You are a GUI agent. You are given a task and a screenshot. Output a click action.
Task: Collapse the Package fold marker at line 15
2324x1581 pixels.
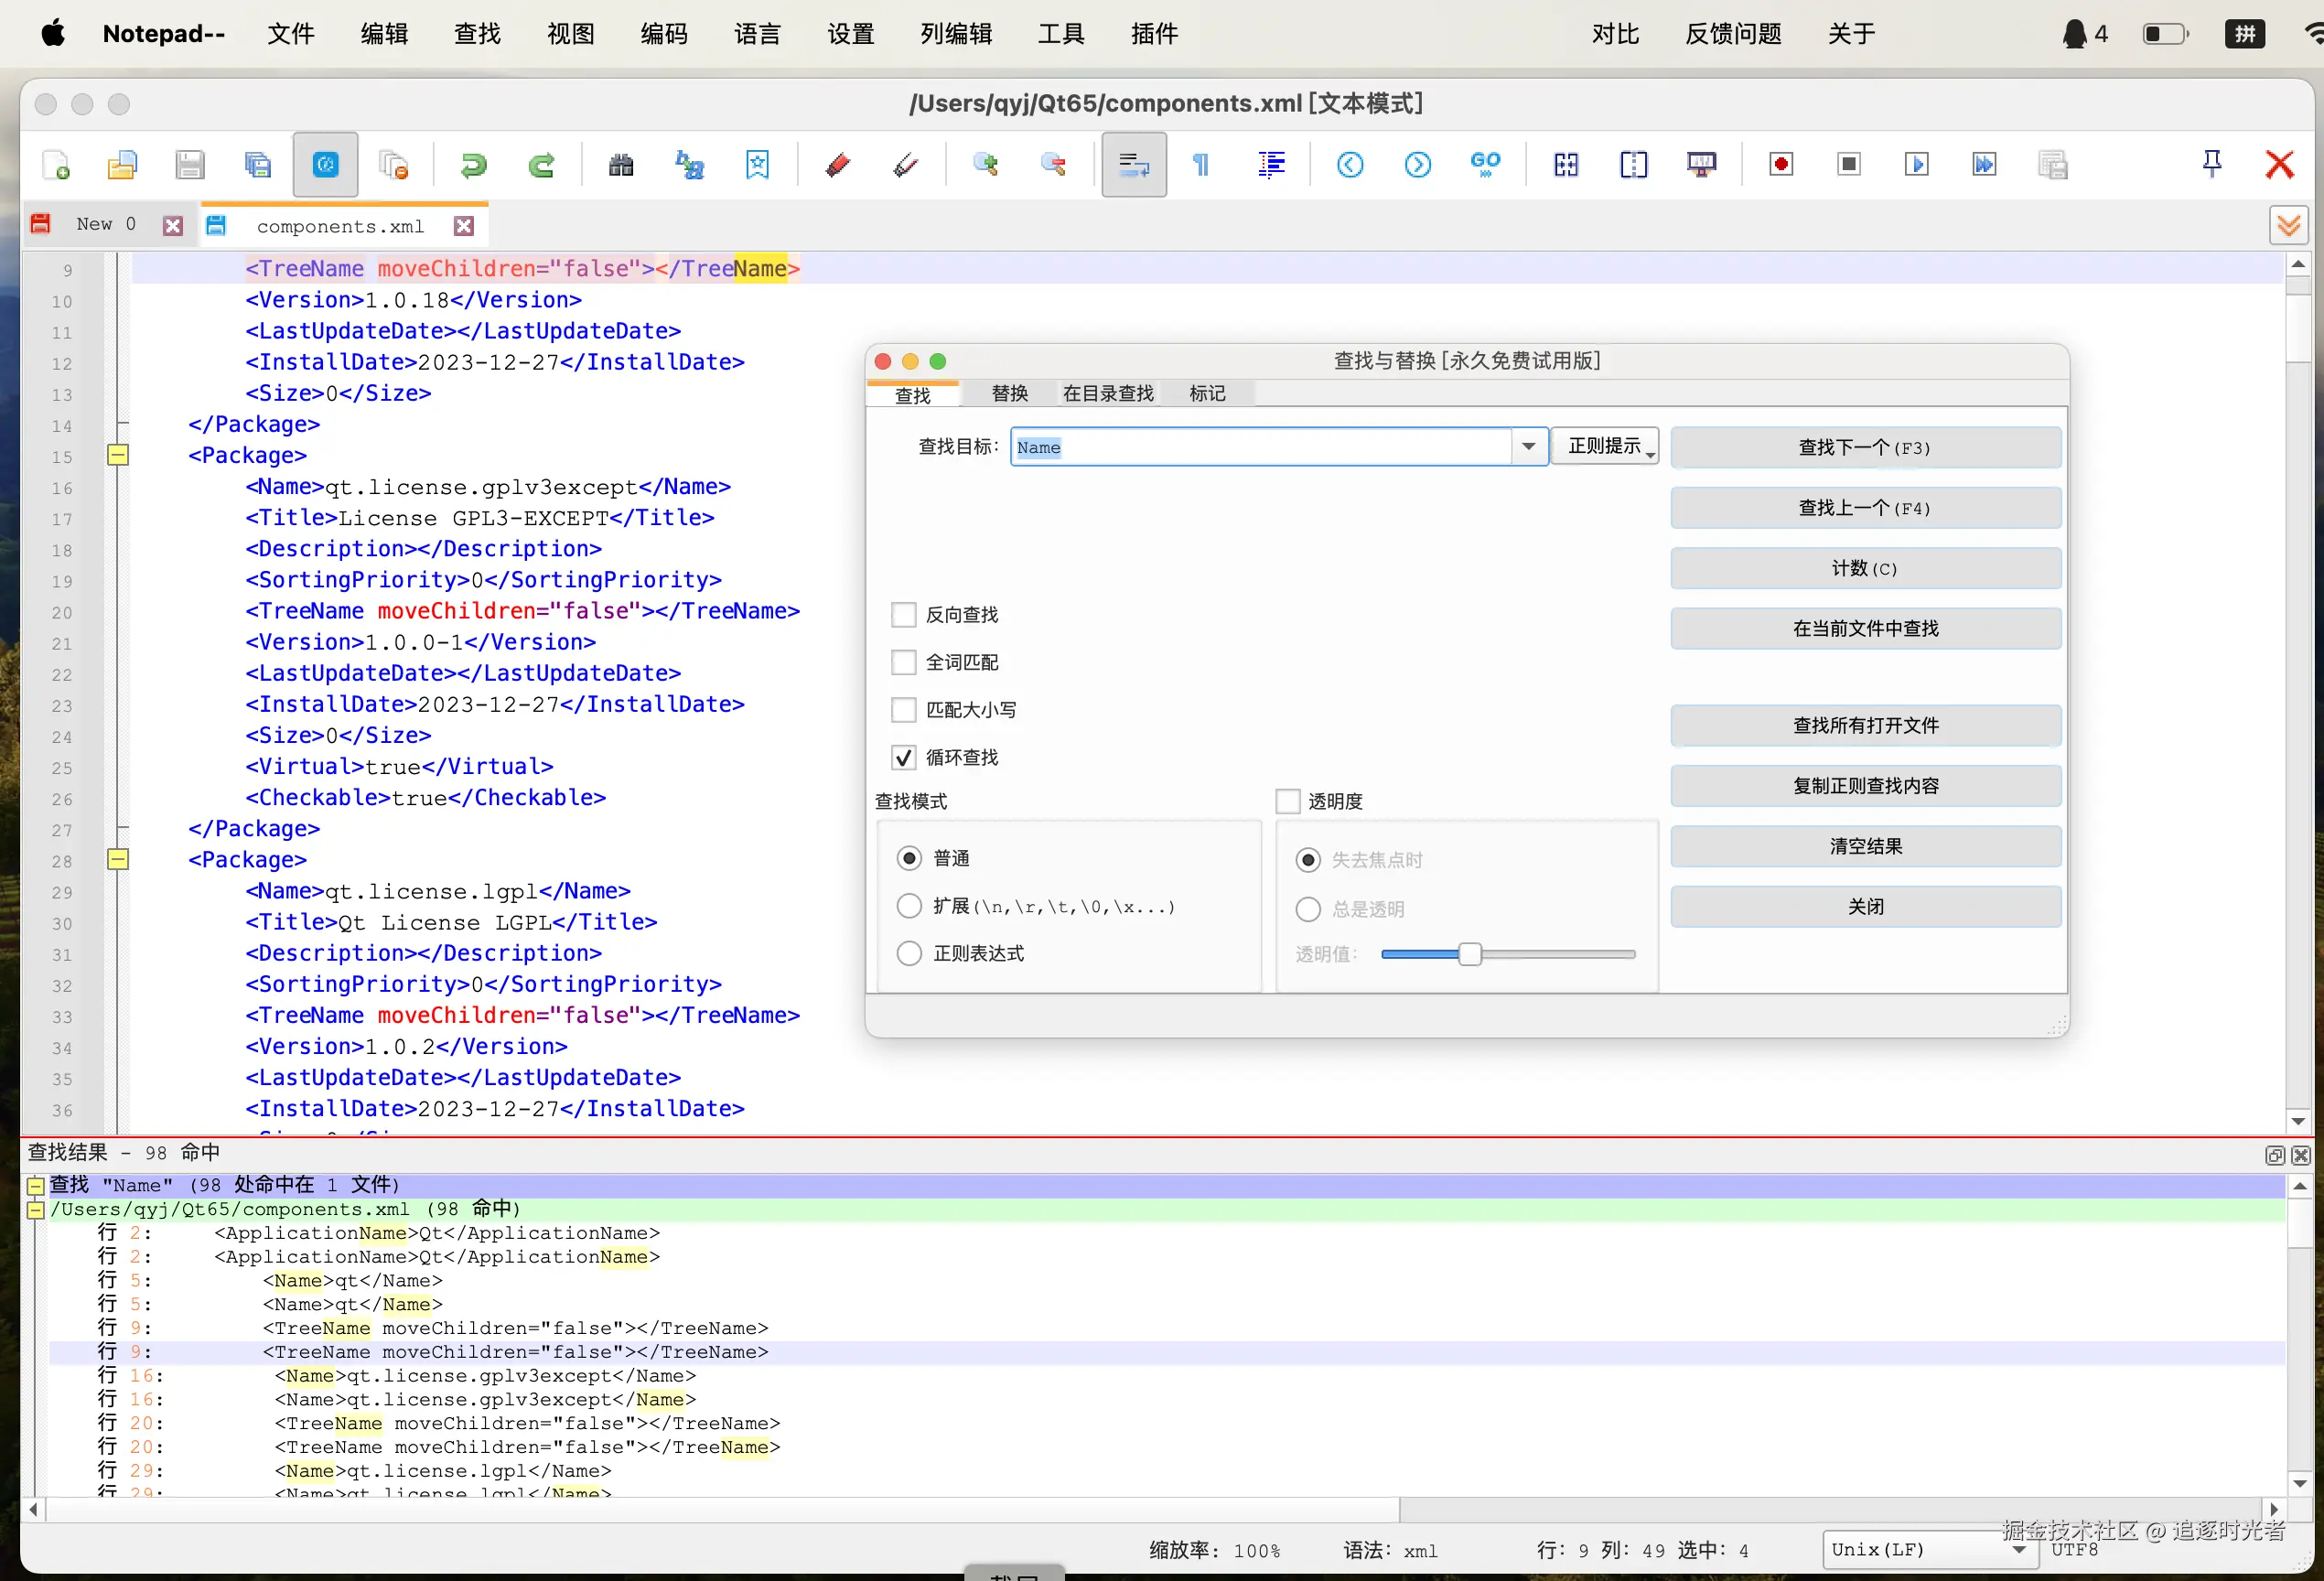(x=118, y=456)
